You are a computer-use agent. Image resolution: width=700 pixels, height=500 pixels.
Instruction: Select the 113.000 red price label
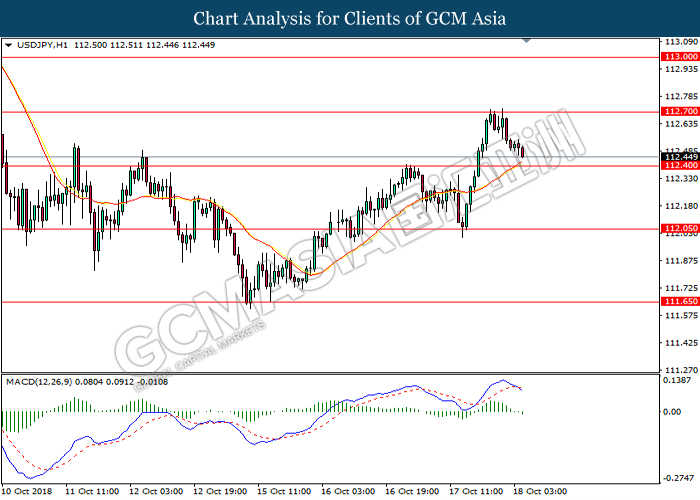click(680, 57)
